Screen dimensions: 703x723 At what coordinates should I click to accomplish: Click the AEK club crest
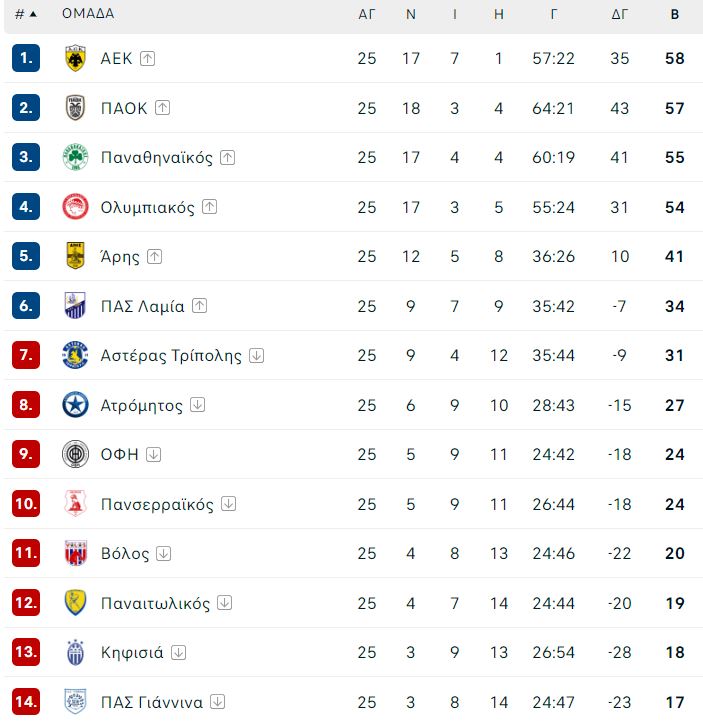[x=75, y=58]
